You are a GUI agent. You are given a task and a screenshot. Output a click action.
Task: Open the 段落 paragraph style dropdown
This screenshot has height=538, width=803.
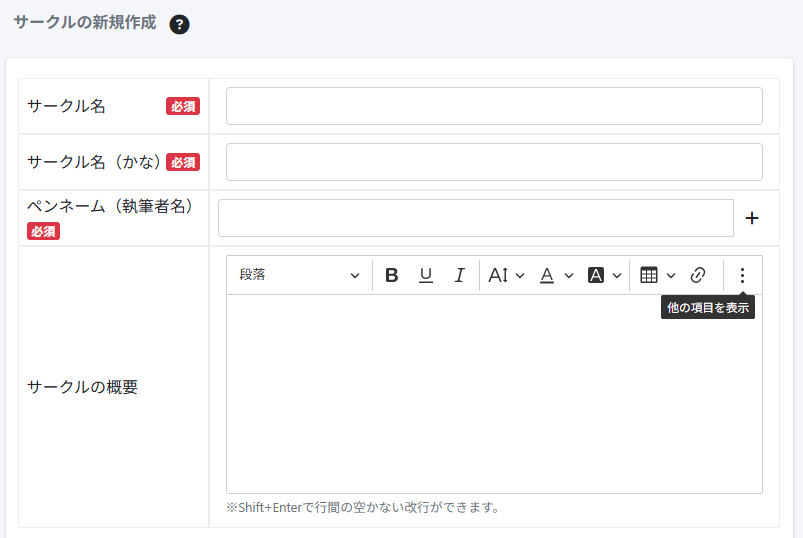(300, 275)
